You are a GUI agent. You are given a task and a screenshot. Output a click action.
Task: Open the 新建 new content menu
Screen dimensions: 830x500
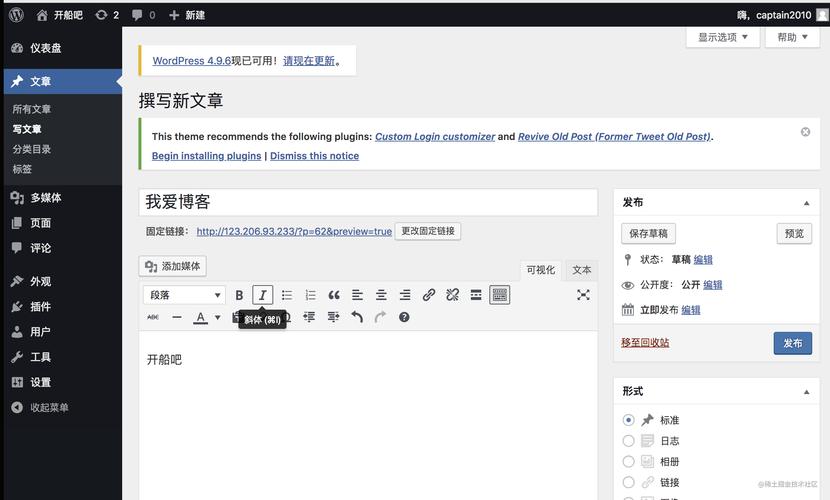(x=187, y=15)
